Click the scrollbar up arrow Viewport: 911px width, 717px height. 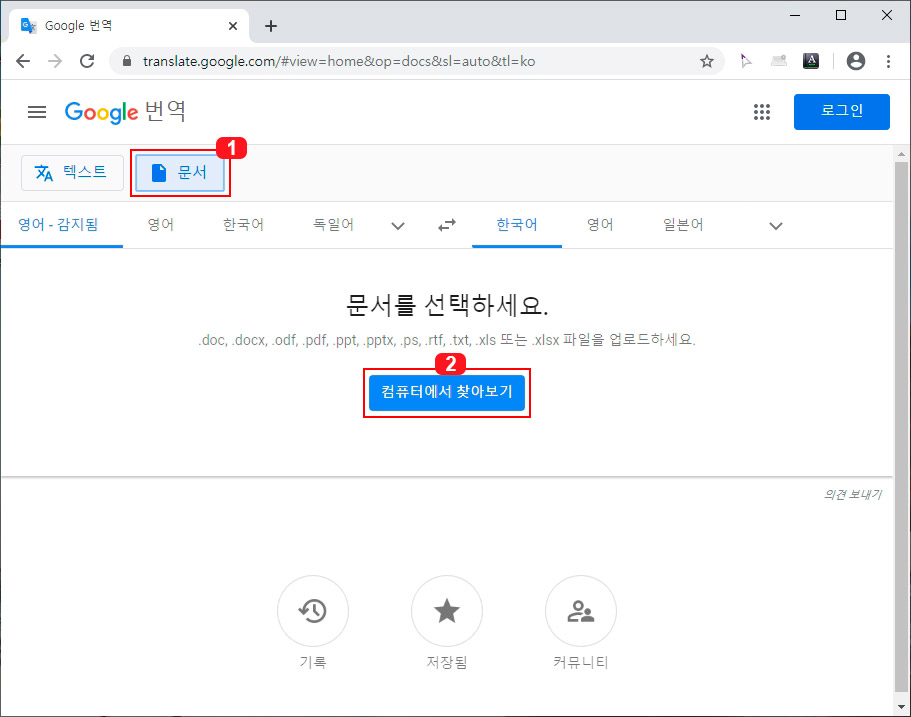[901, 154]
